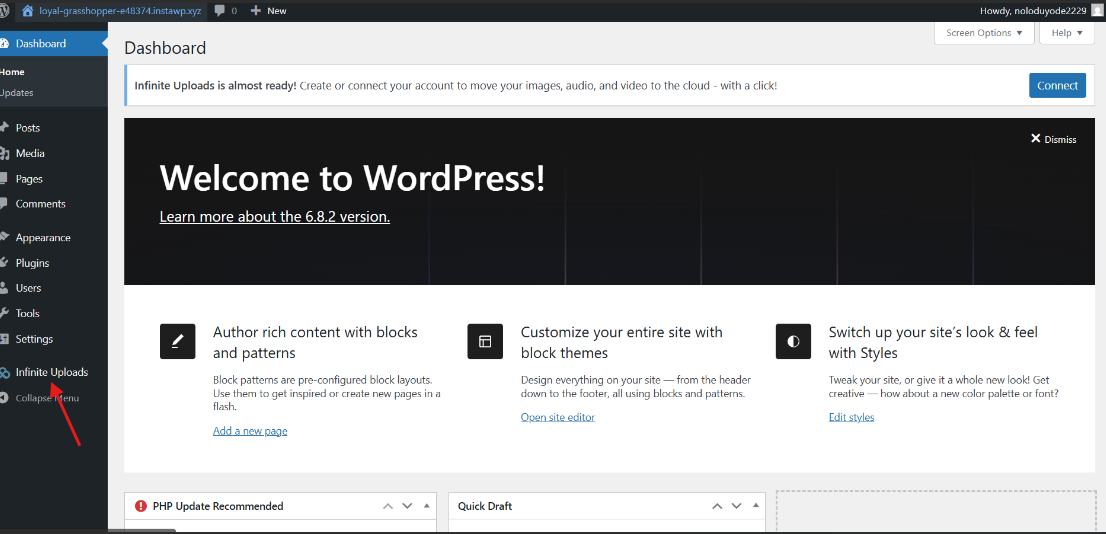Toggle collapse of PHP Update Recommended panel
The width and height of the screenshot is (1106, 534).
pyautogui.click(x=426, y=506)
